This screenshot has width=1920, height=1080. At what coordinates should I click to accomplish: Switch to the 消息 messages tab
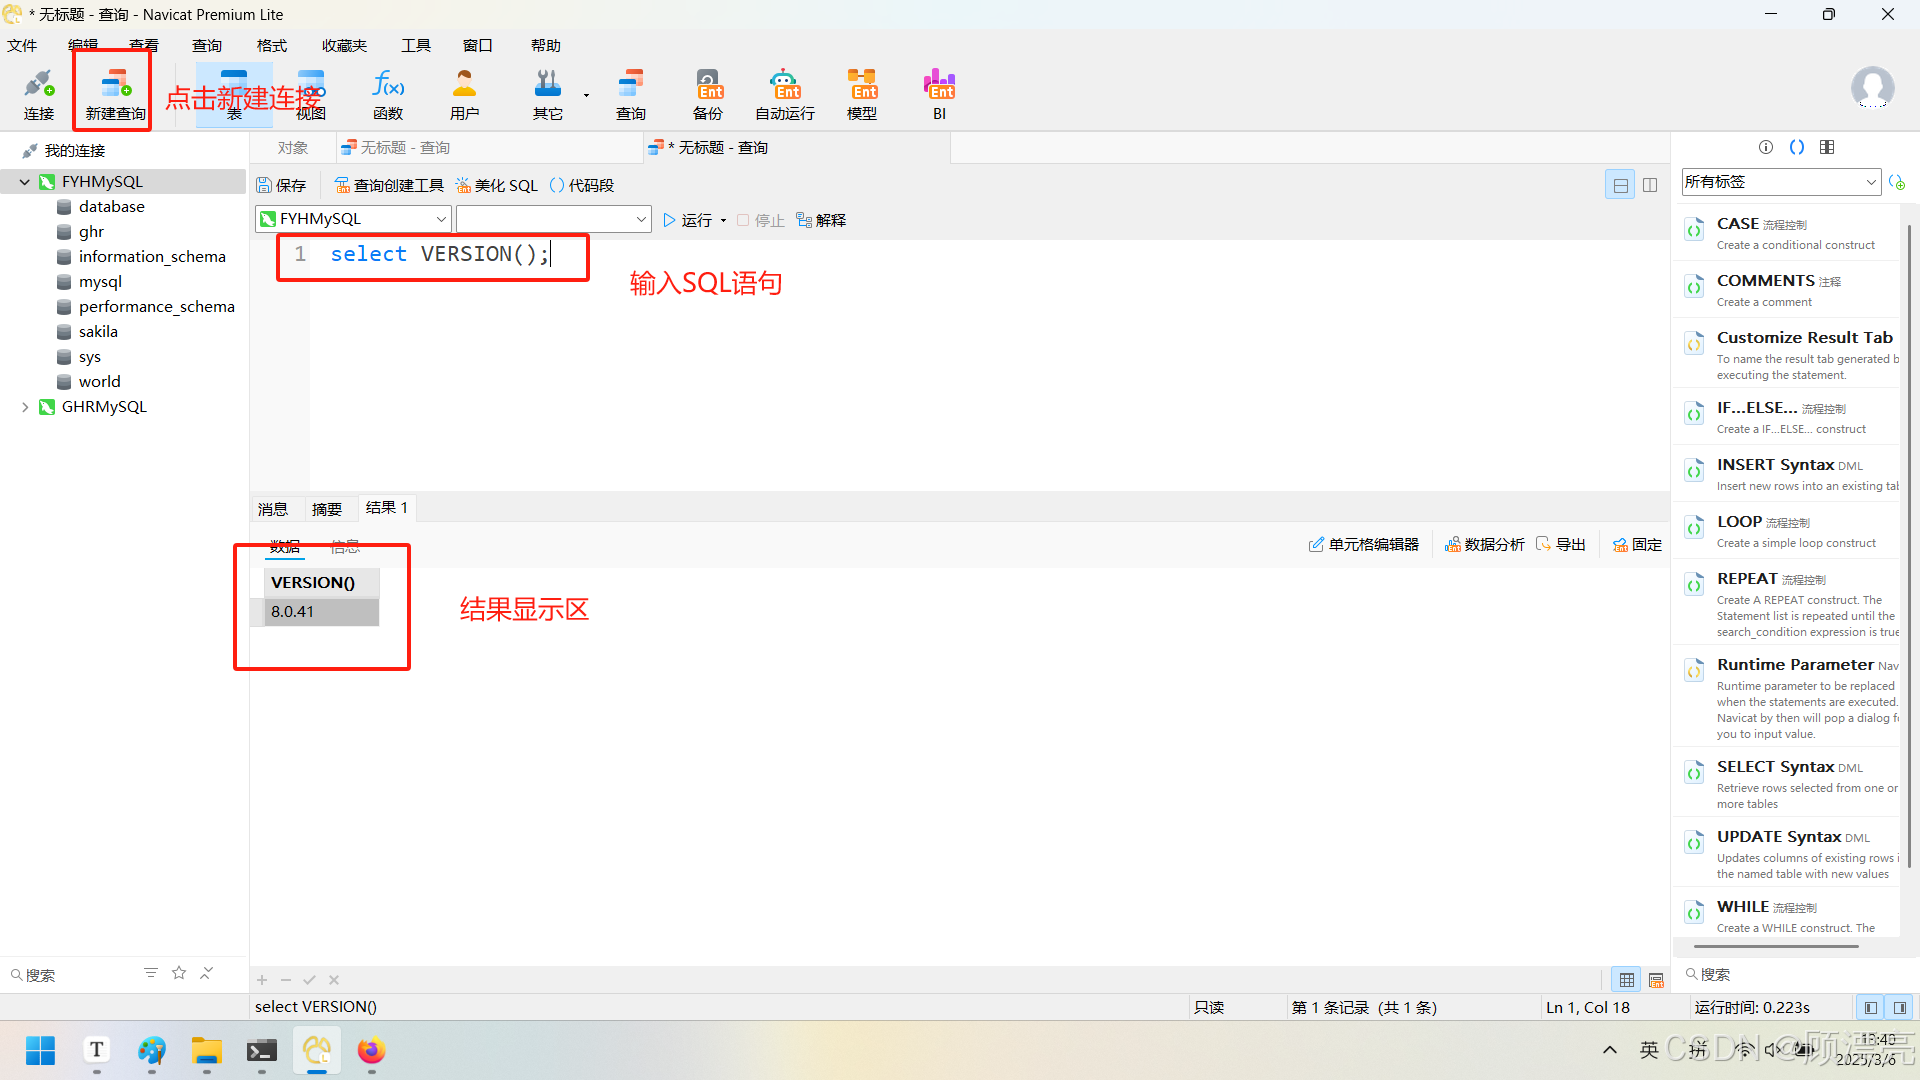(x=272, y=509)
